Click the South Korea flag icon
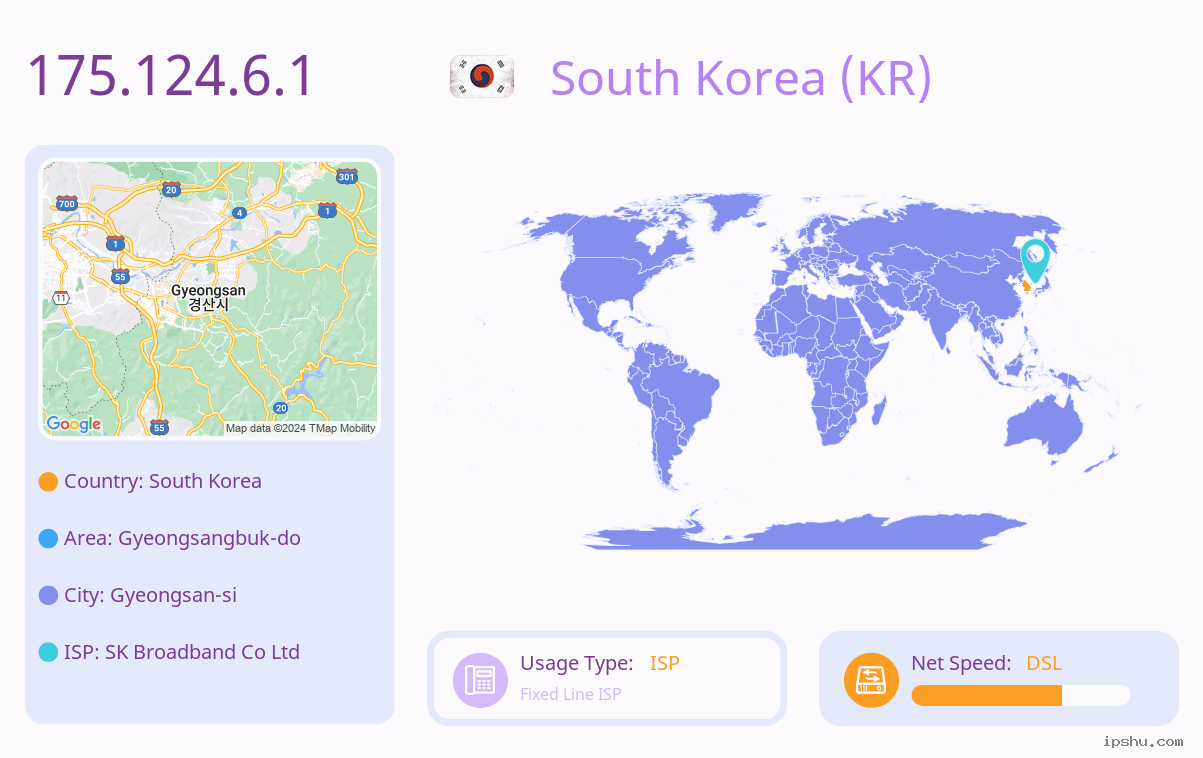 point(482,77)
